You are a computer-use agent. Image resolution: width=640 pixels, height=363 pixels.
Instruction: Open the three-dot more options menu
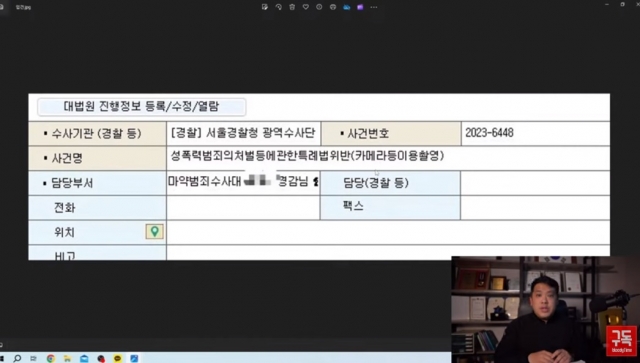[x=374, y=7]
